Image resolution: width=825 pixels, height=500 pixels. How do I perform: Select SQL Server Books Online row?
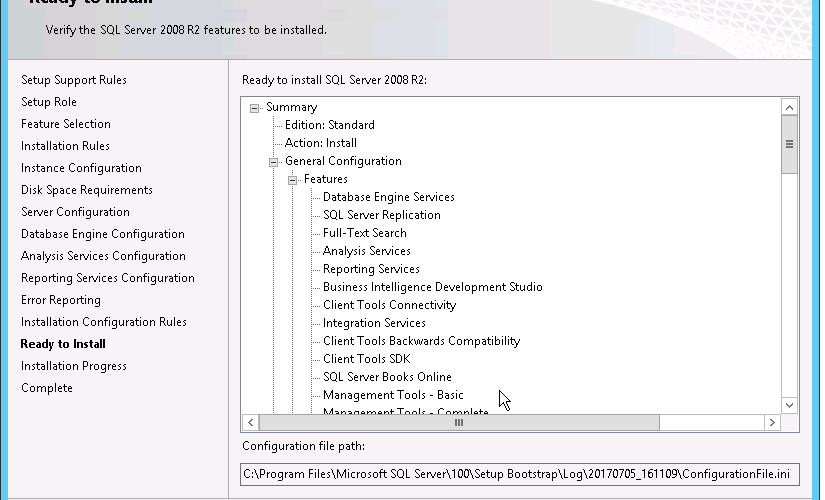click(387, 377)
